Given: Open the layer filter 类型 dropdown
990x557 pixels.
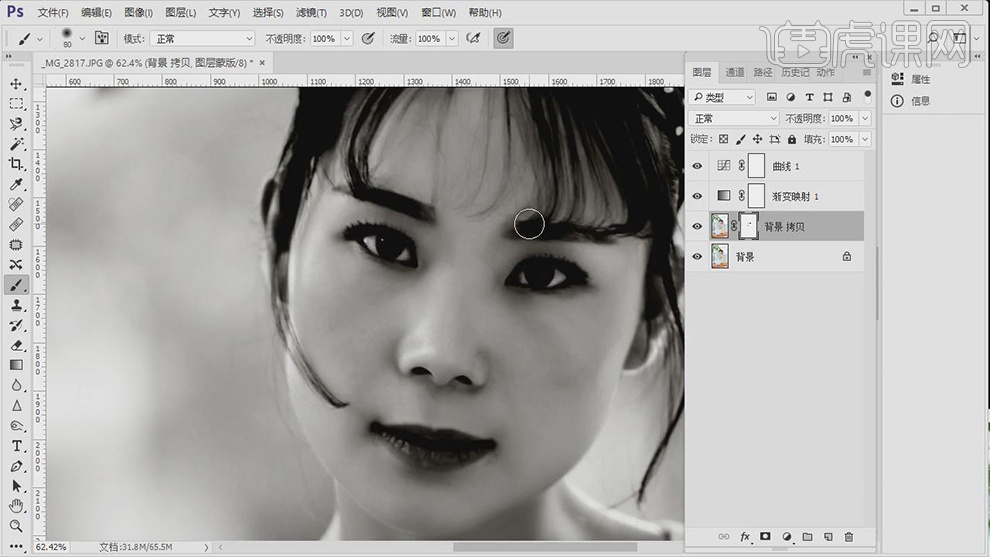Looking at the screenshot, I should [x=722, y=97].
